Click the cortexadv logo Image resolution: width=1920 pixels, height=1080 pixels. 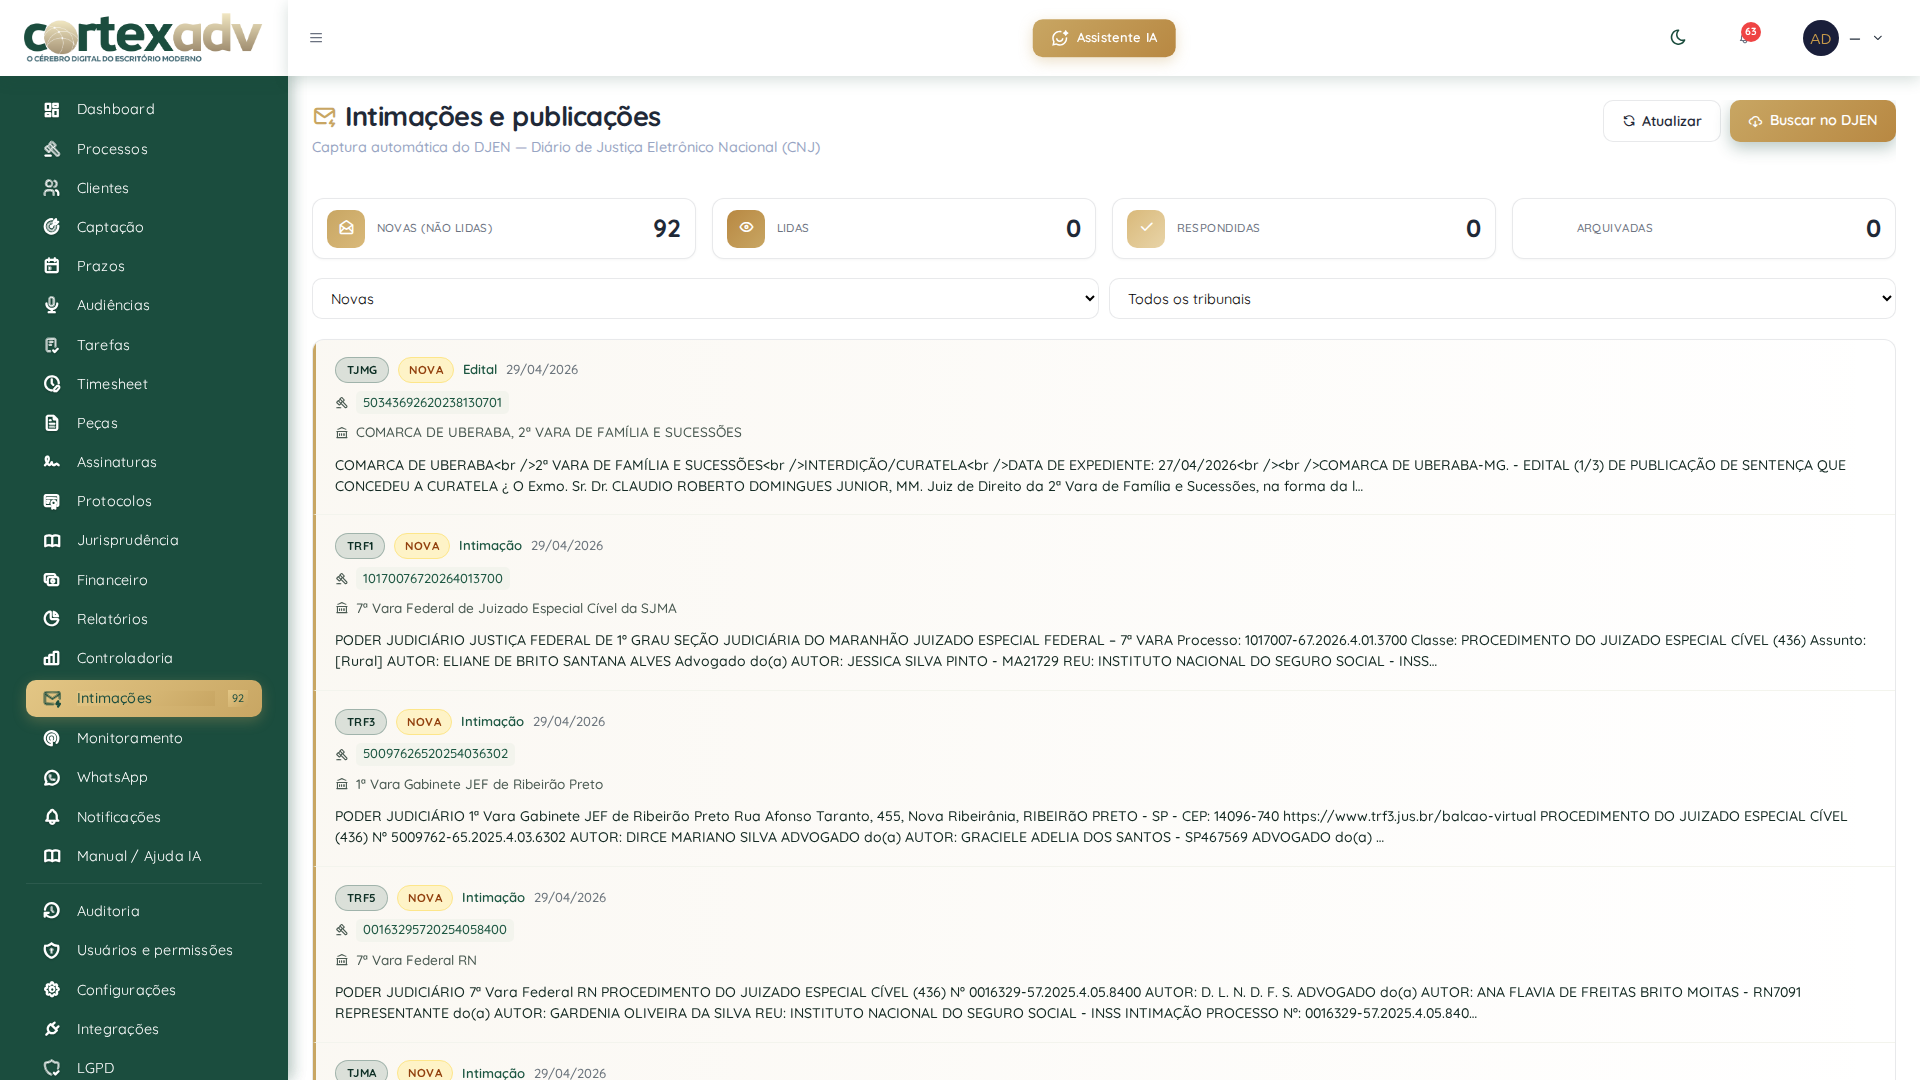tap(143, 38)
